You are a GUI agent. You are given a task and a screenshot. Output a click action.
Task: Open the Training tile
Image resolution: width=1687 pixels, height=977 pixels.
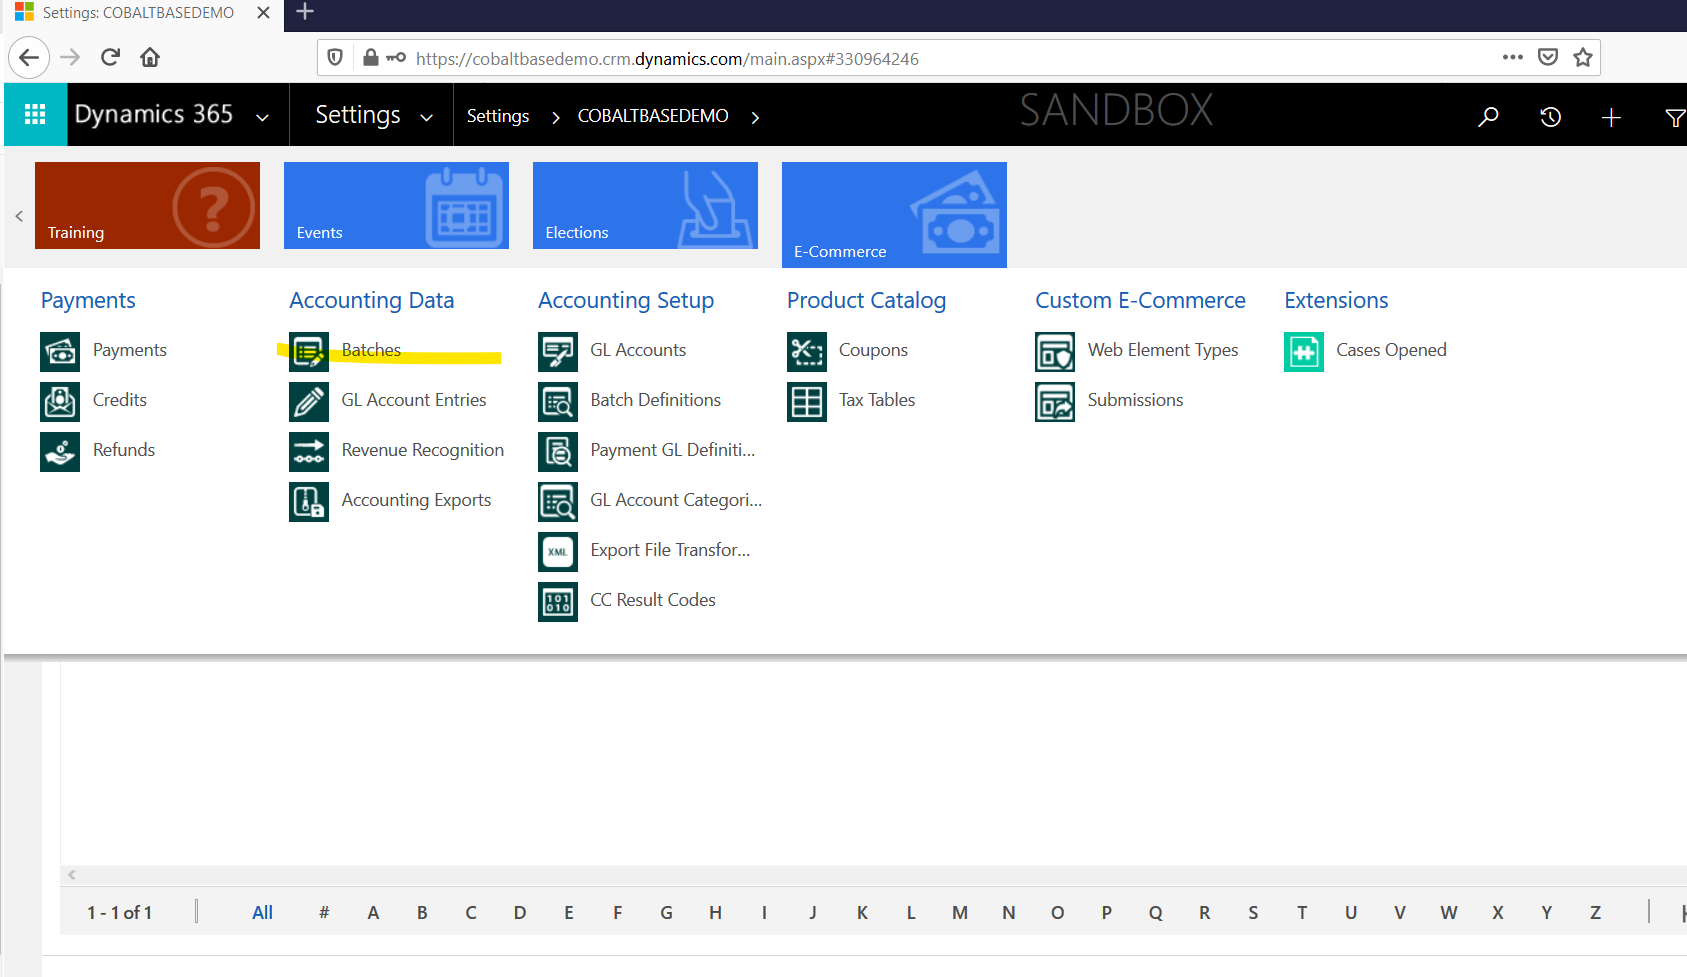[x=147, y=205]
